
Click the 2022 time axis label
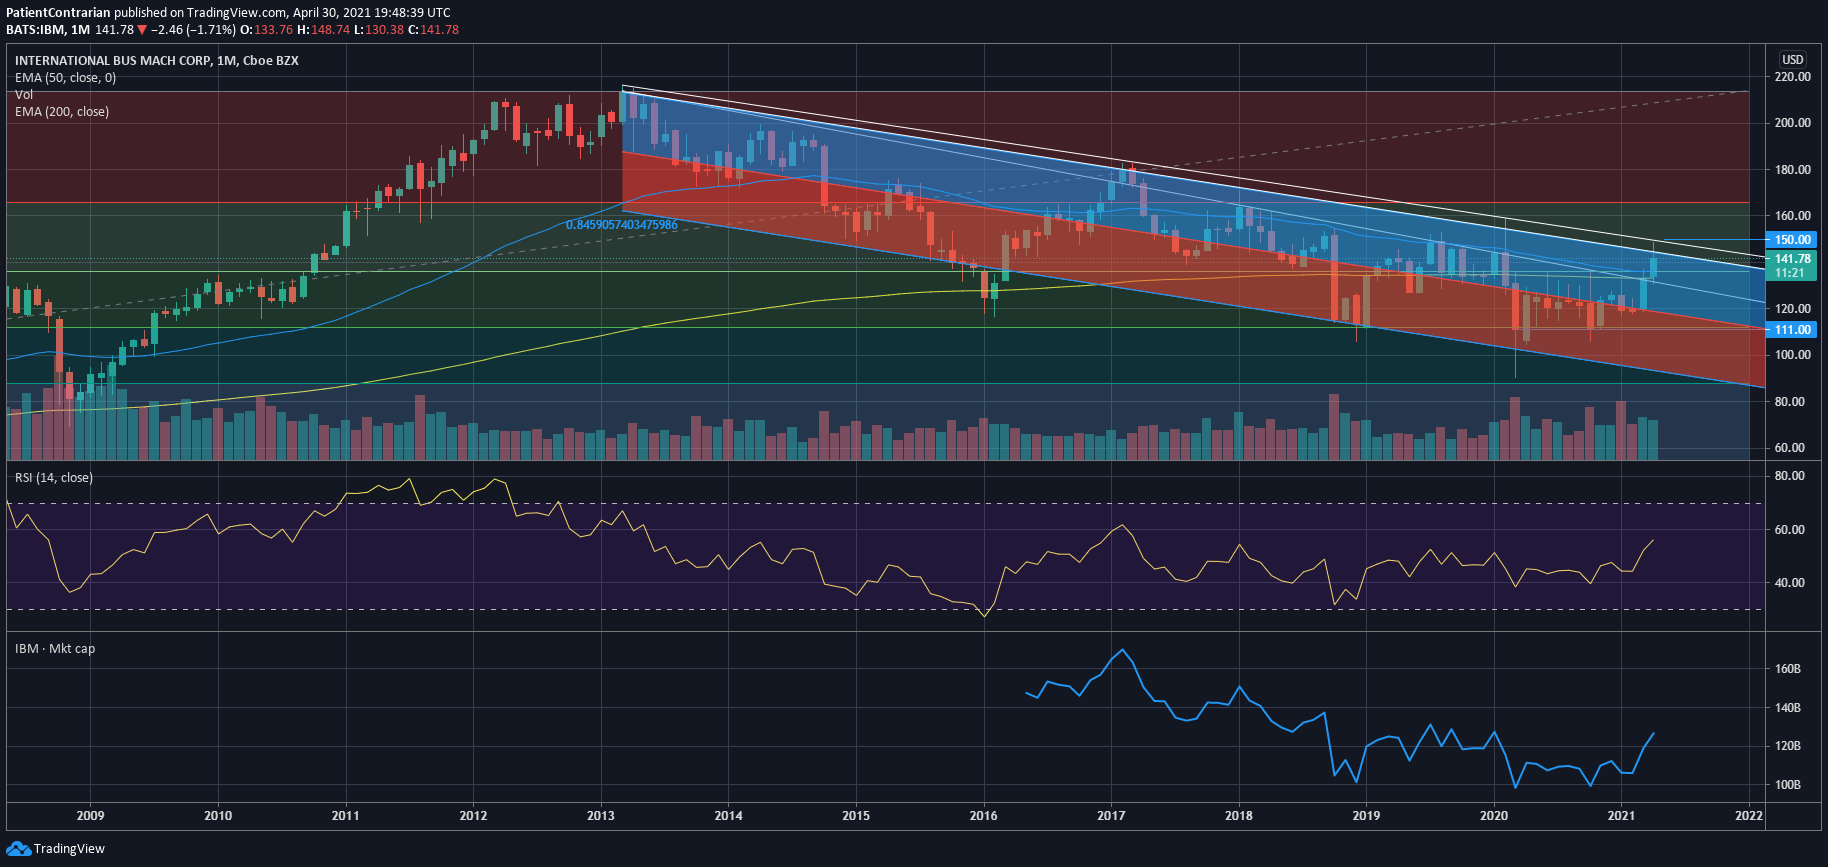(x=1749, y=816)
